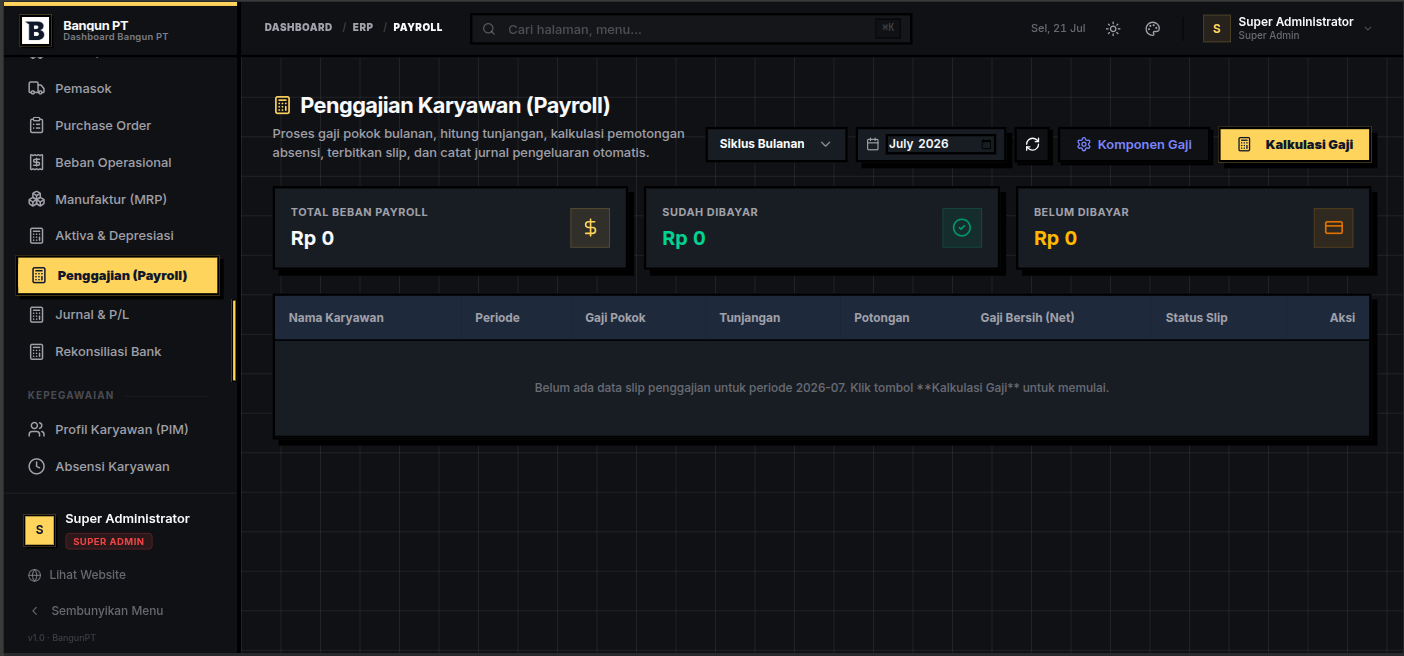Expand the Siklus Bulanan dropdown

(776, 144)
